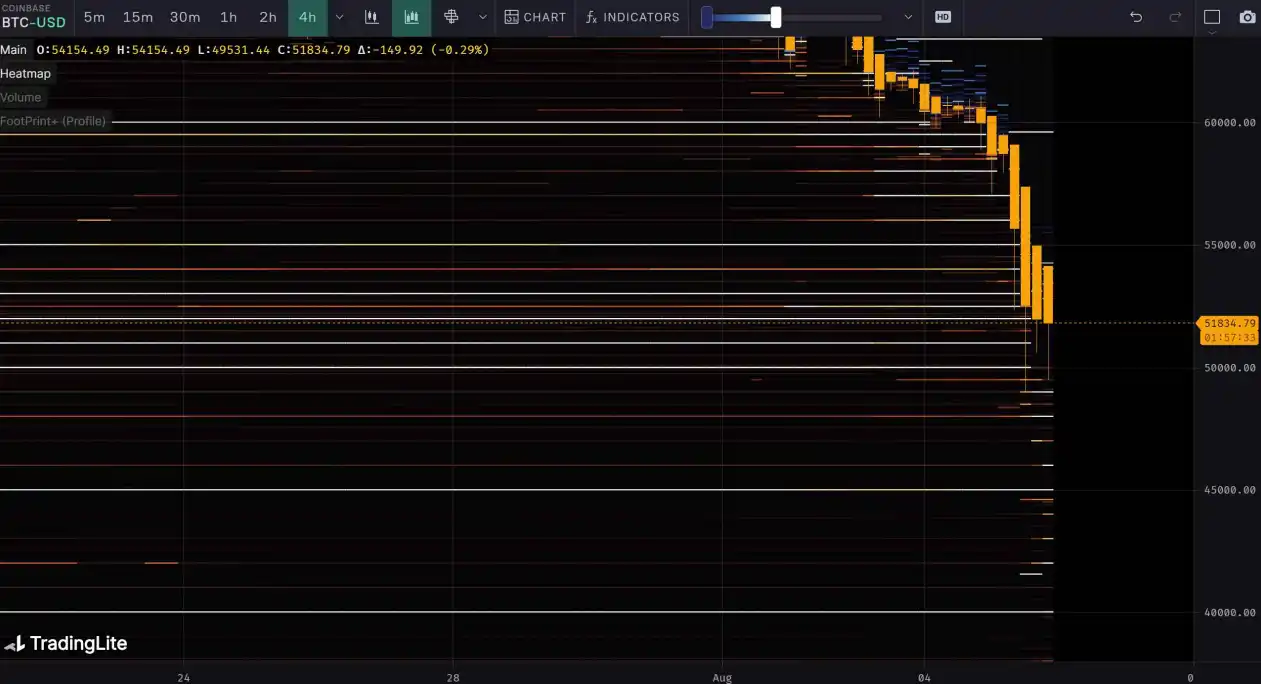Select the candlestick chart type icon

[372, 17]
